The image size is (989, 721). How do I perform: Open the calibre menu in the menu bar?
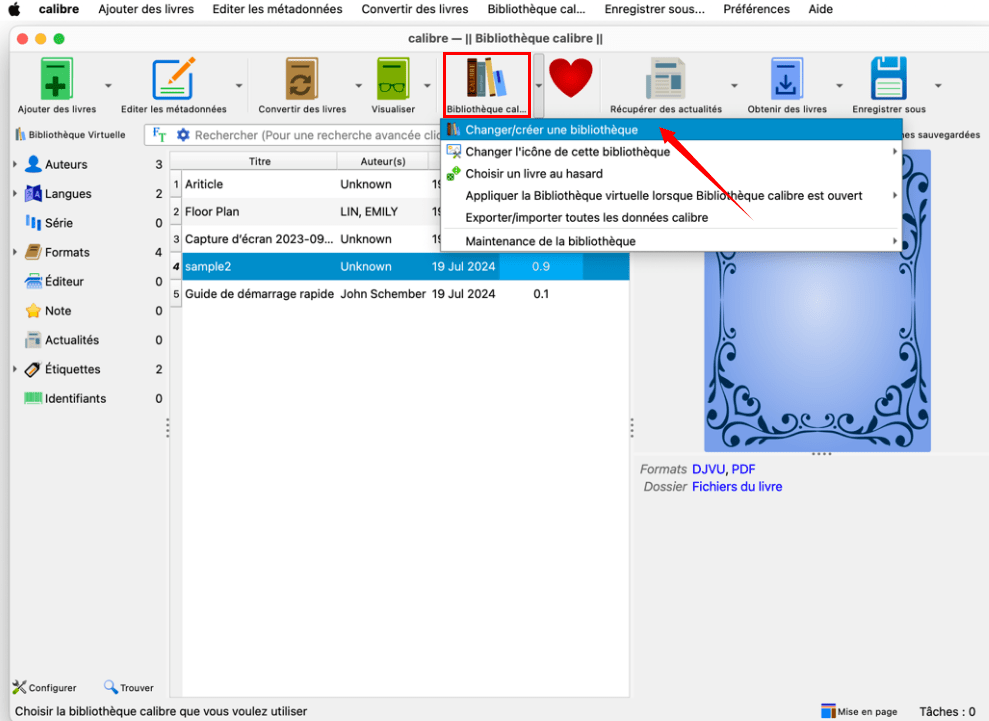(59, 9)
